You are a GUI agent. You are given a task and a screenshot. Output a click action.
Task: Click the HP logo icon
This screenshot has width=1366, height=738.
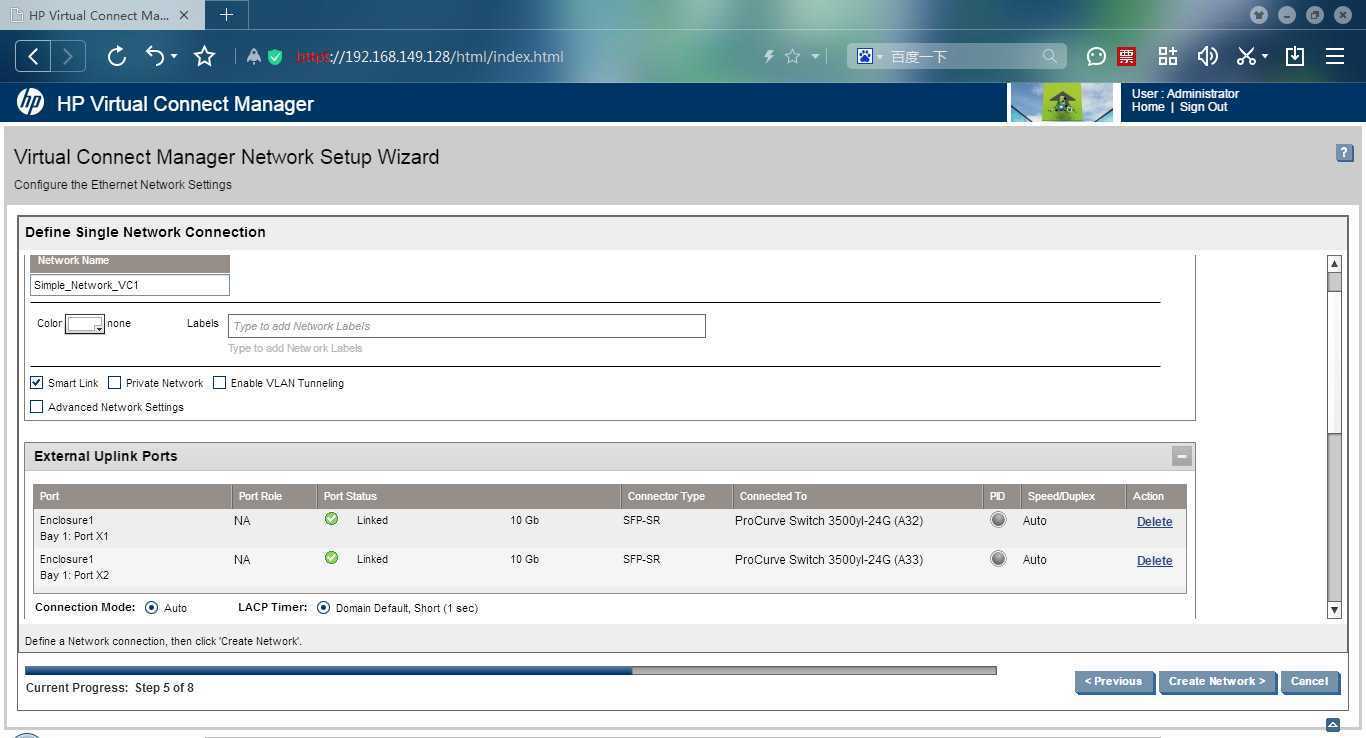click(30, 102)
